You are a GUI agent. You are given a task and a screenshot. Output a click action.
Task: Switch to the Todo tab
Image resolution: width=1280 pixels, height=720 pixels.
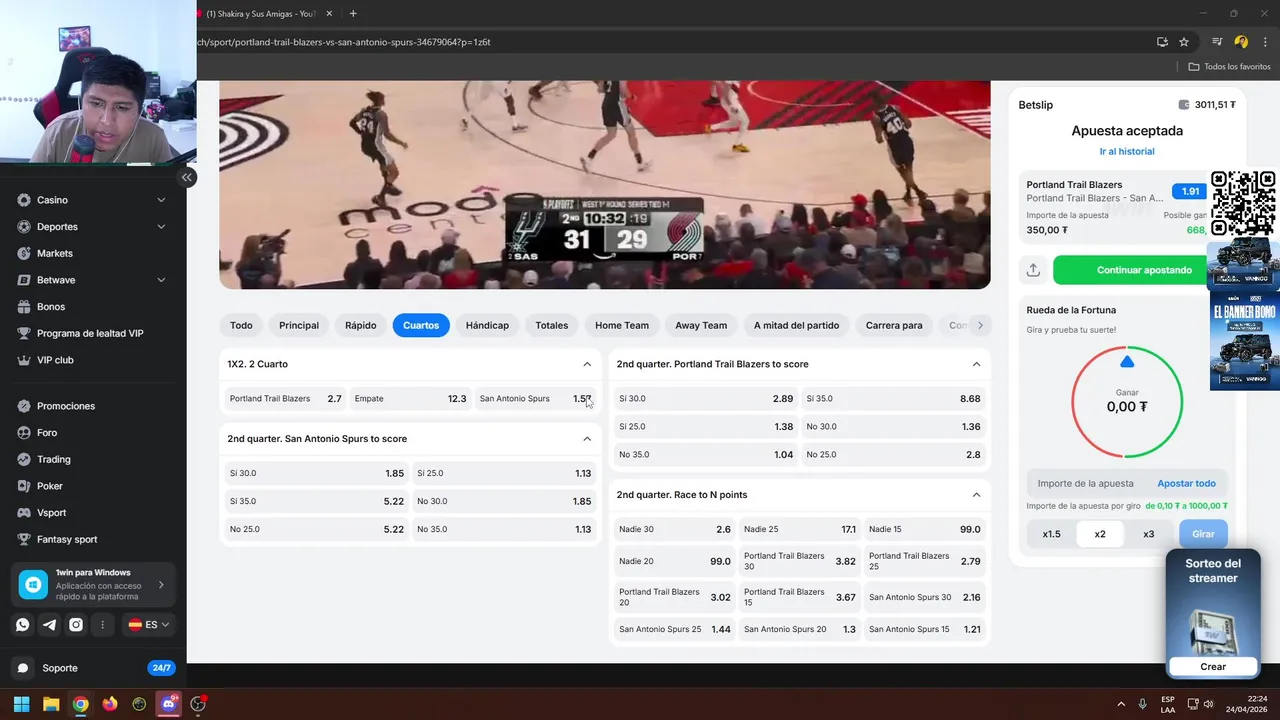click(x=241, y=325)
